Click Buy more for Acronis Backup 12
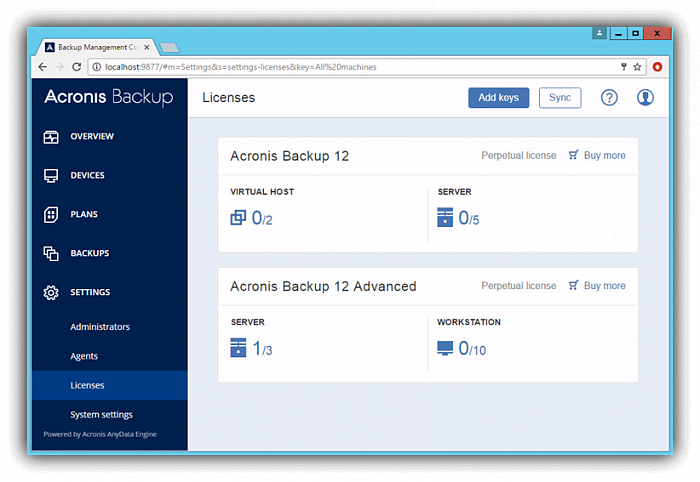This screenshot has height=482, width=700. [597, 155]
